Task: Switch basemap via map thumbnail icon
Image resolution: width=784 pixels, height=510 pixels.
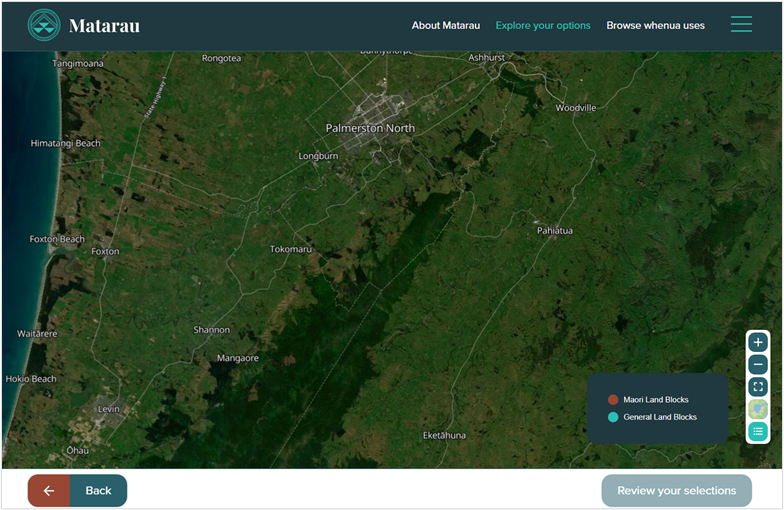Action: [x=758, y=409]
